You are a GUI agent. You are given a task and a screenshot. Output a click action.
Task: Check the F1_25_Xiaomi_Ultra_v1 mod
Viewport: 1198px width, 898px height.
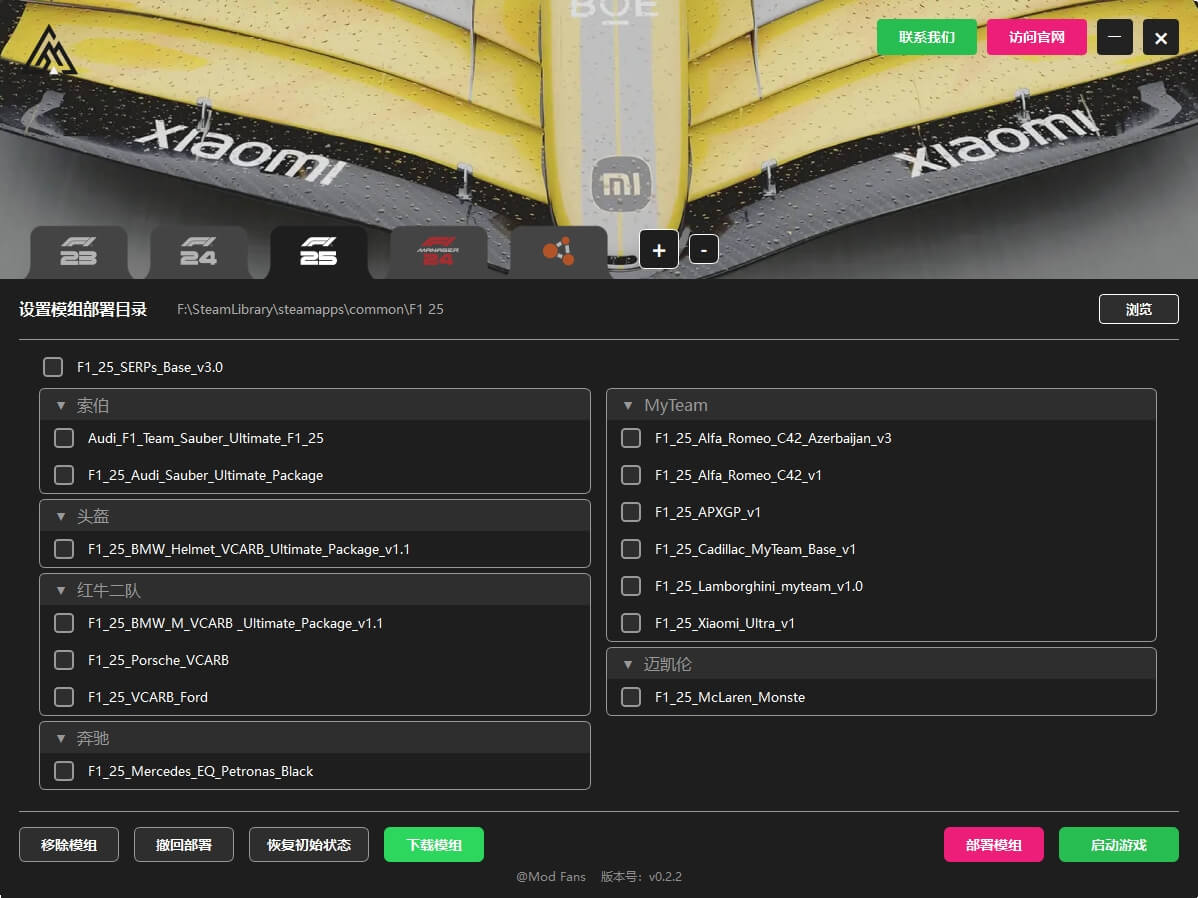pyautogui.click(x=631, y=623)
